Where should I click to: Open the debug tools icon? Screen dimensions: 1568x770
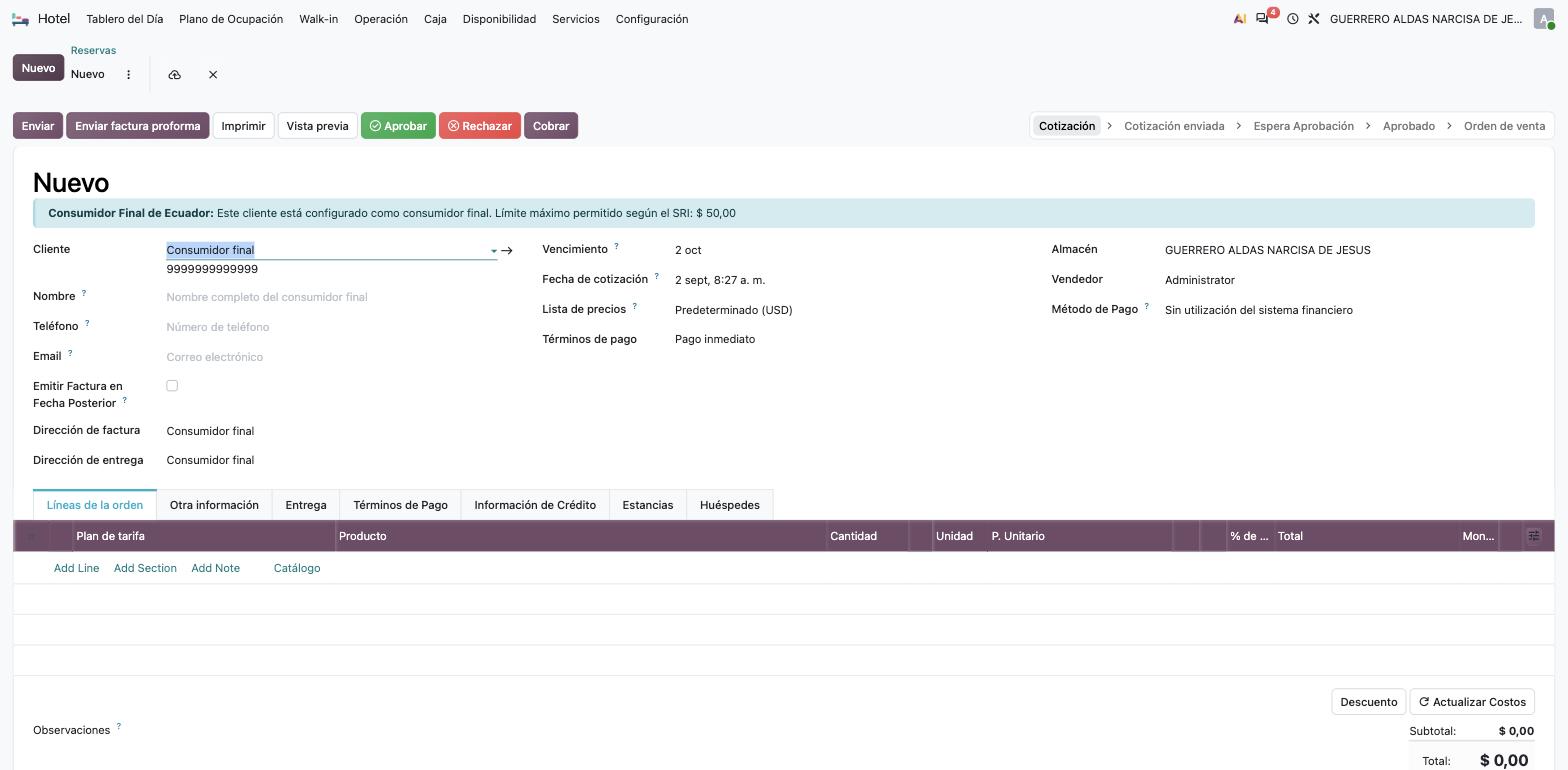1314,19
